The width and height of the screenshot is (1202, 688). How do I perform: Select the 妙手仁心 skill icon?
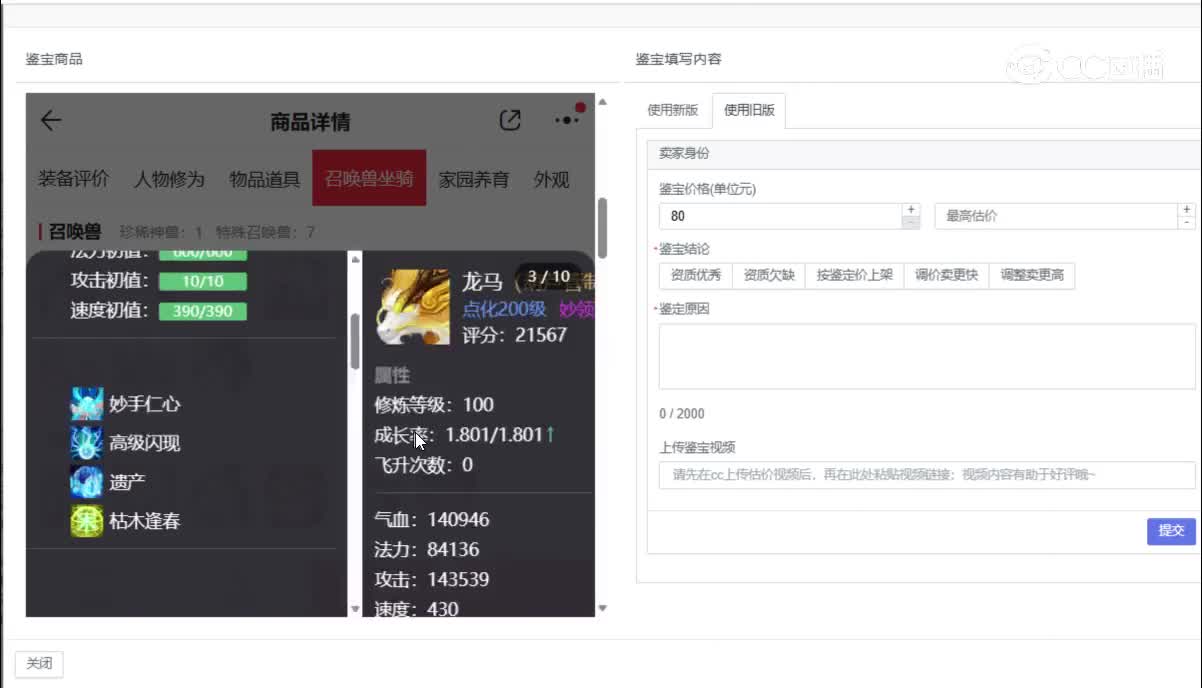(87, 404)
